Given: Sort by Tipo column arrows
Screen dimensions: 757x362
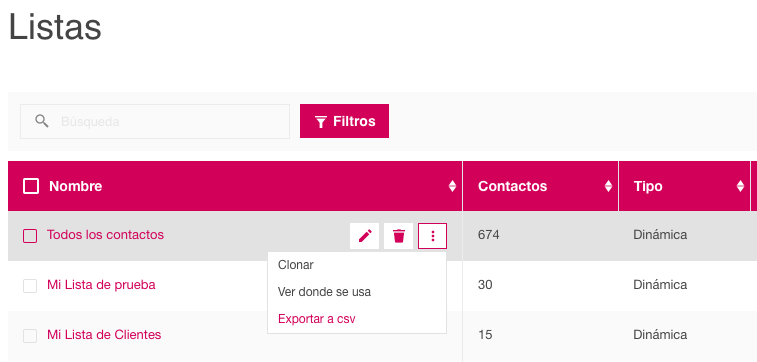Looking at the screenshot, I should click(x=740, y=186).
